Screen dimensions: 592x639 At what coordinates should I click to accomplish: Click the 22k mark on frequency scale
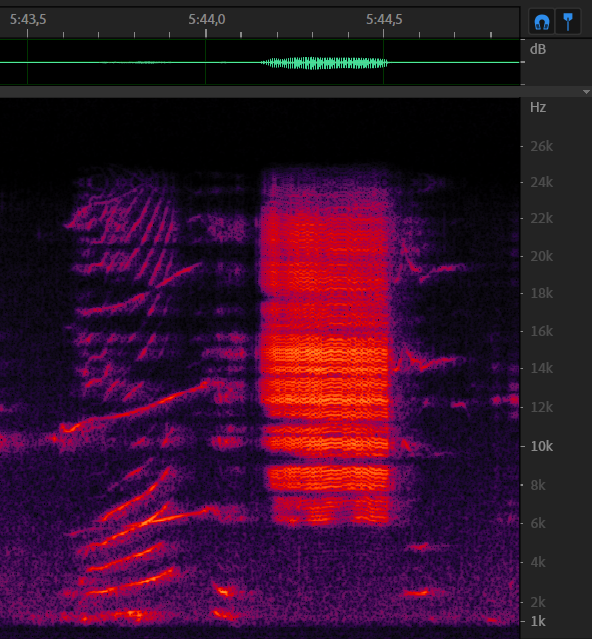click(x=541, y=218)
